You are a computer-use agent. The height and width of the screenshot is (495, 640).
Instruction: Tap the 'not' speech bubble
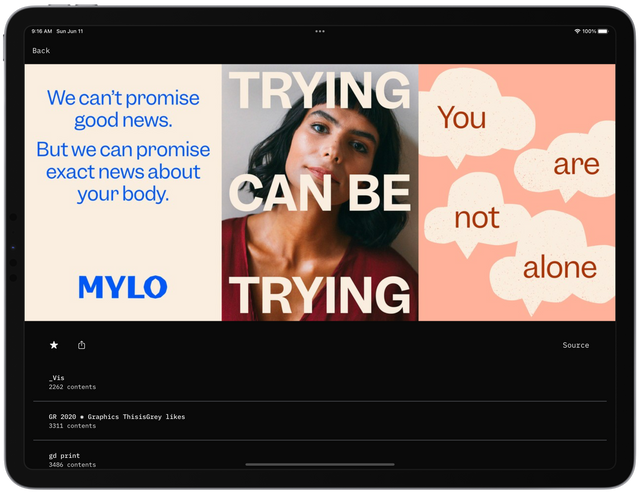(477, 217)
